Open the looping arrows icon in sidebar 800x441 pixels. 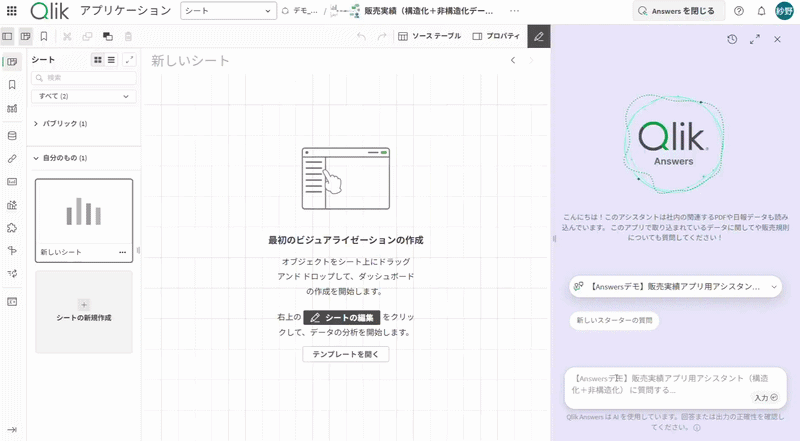click(12, 274)
